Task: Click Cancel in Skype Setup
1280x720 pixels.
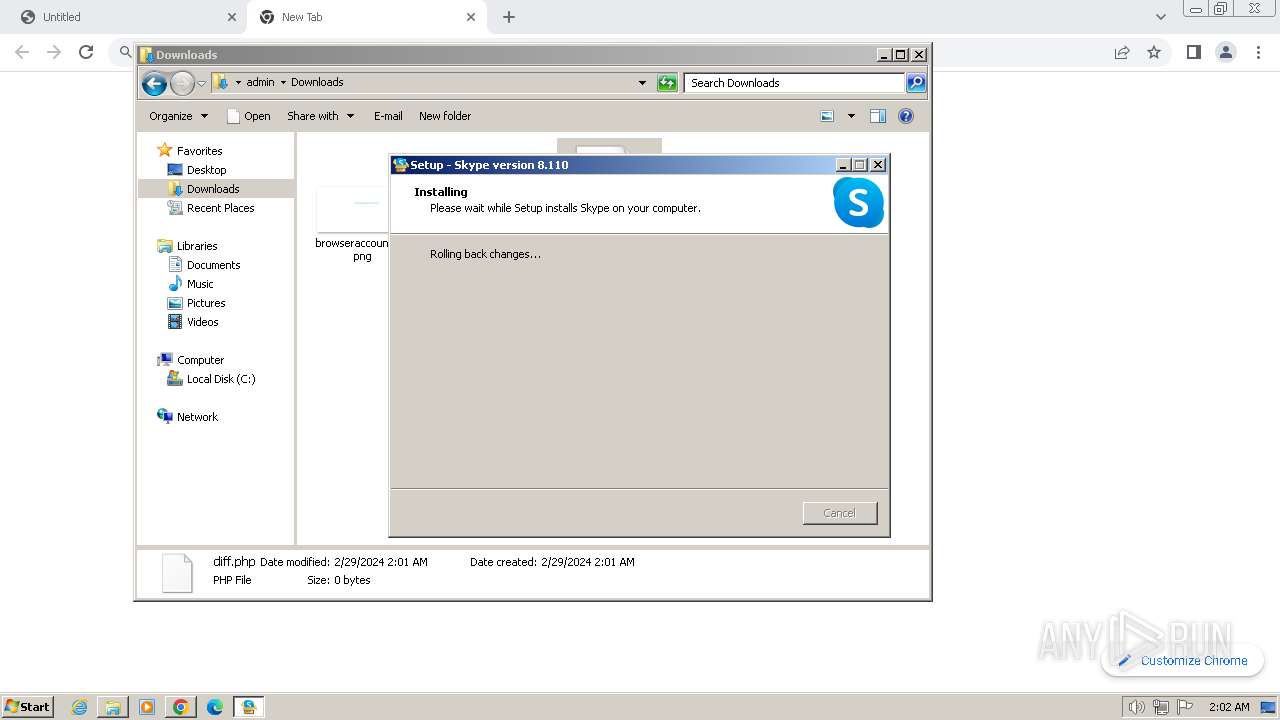Action: [x=840, y=513]
